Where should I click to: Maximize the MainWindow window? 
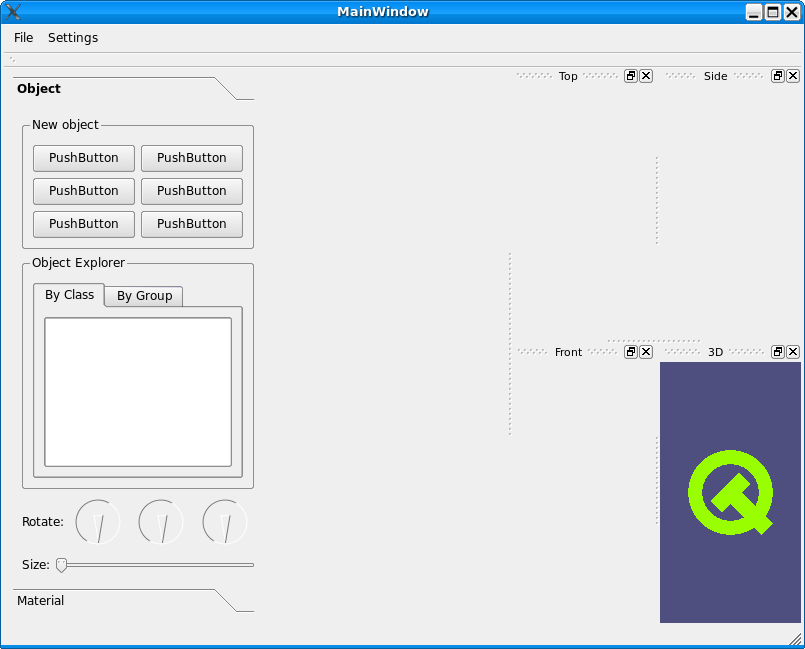pyautogui.click(x=773, y=12)
